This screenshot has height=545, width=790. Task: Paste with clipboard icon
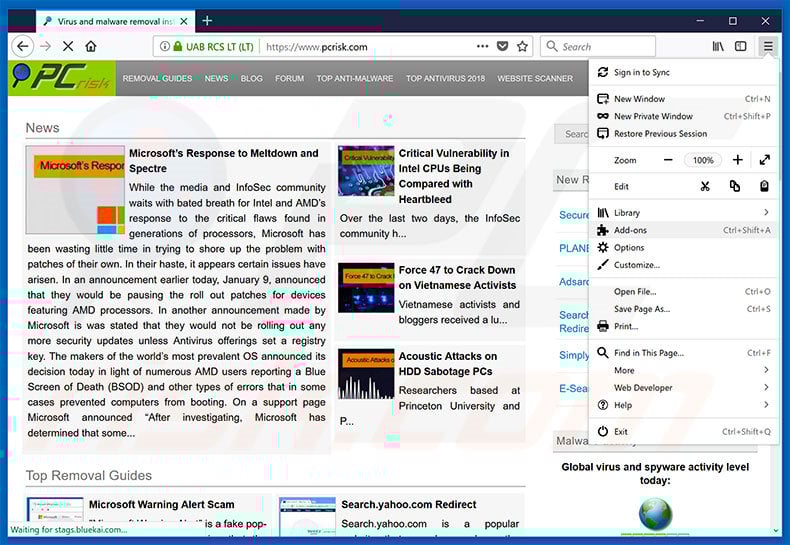(x=764, y=186)
